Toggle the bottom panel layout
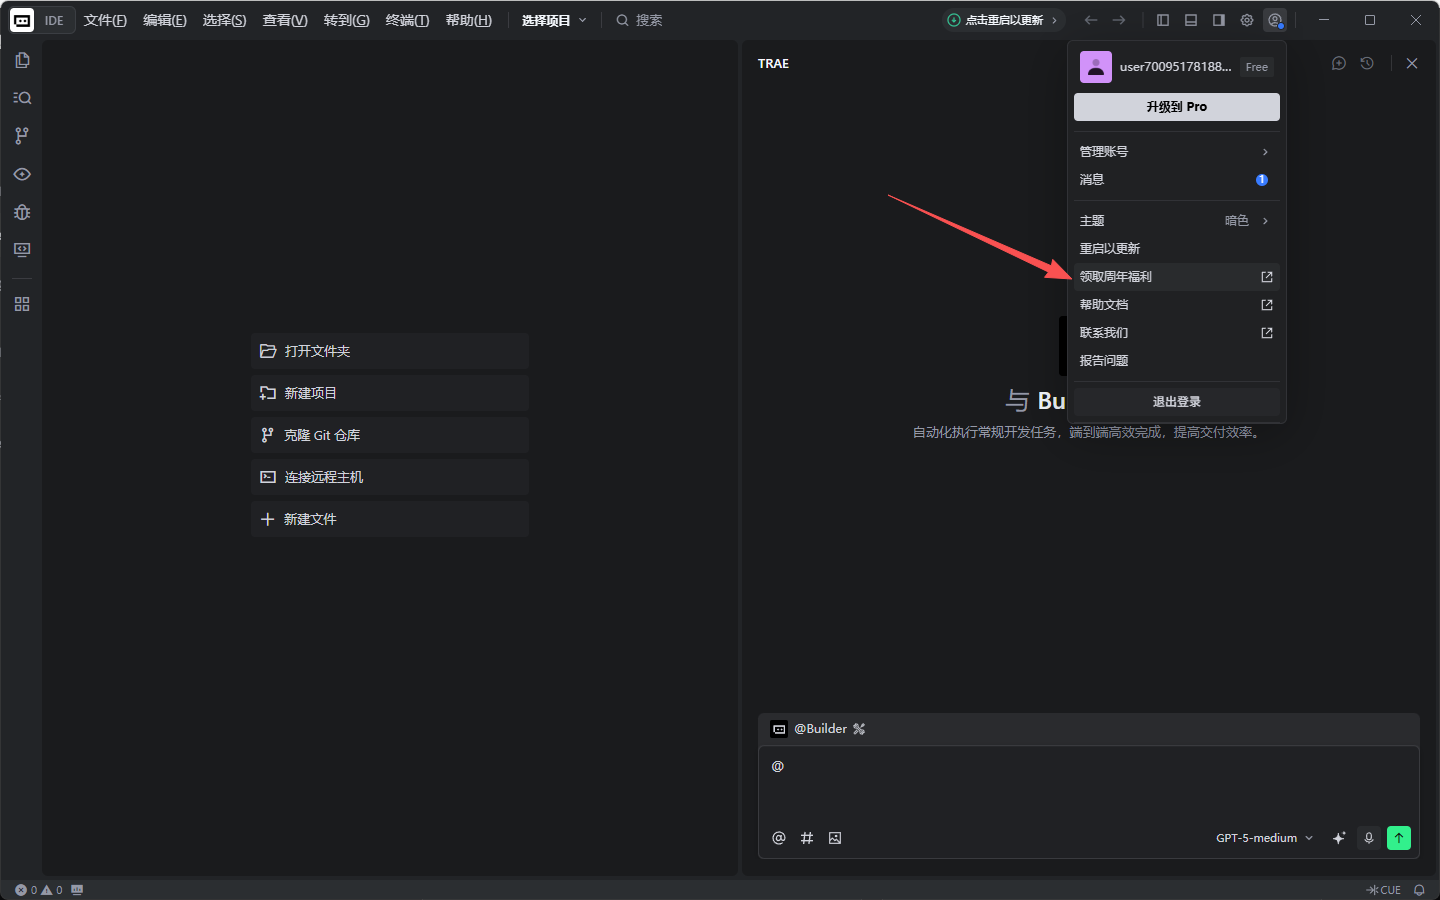This screenshot has height=900, width=1440. pos(1191,20)
